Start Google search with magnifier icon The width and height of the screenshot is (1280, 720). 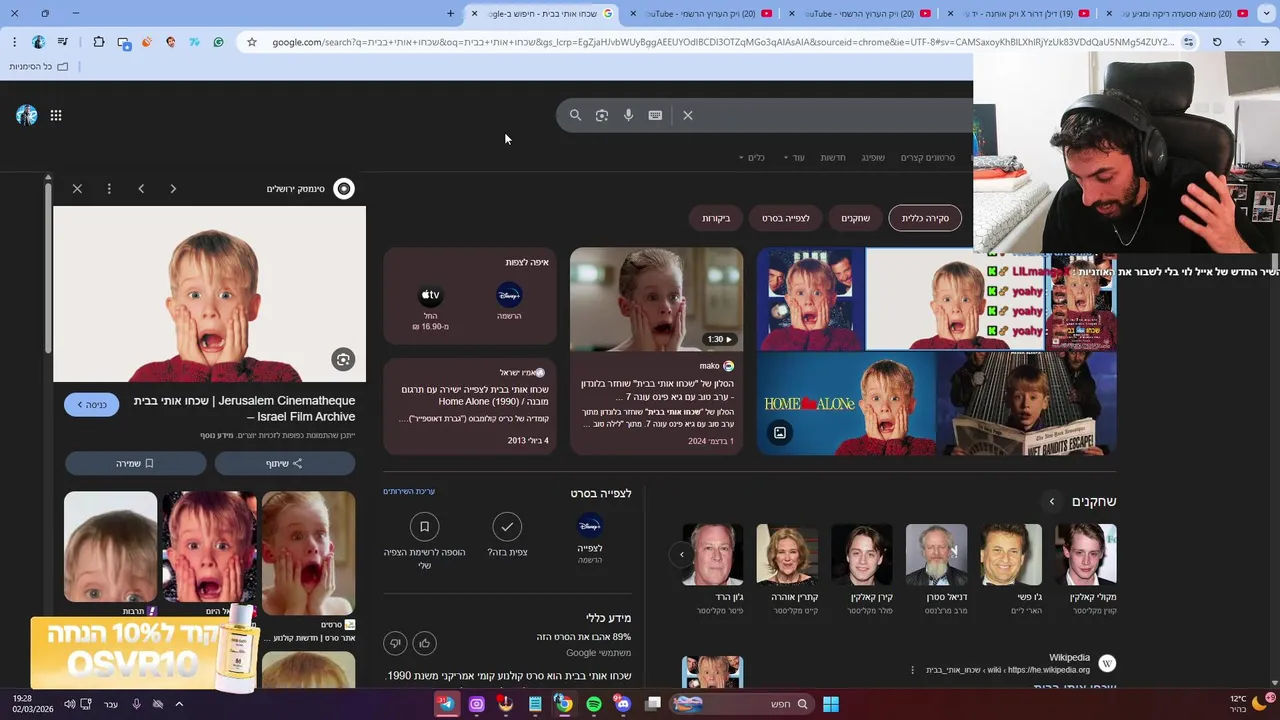pyautogui.click(x=575, y=115)
